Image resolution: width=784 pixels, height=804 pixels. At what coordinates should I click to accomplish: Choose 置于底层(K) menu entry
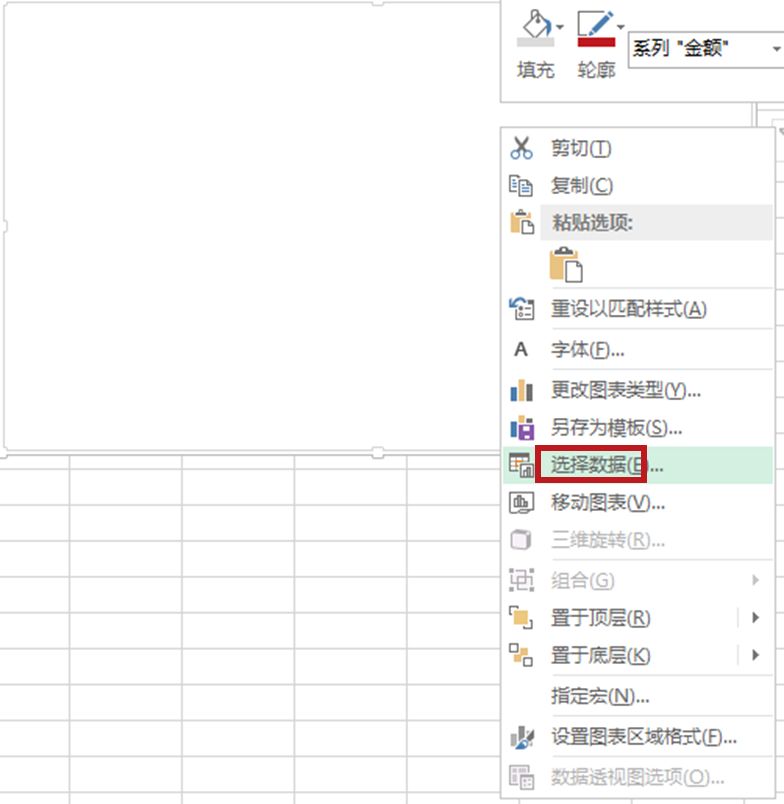[638, 655]
